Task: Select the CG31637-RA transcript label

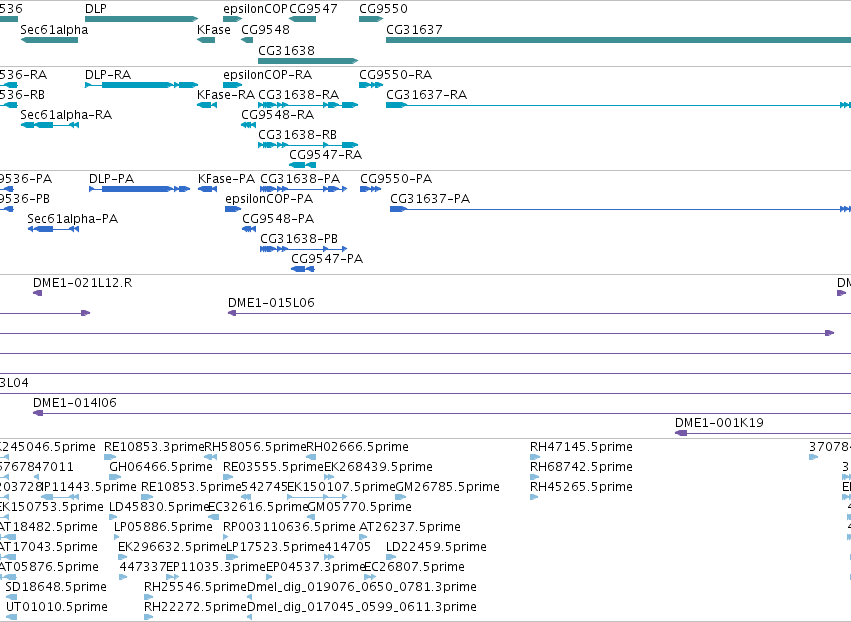Action: pos(427,95)
